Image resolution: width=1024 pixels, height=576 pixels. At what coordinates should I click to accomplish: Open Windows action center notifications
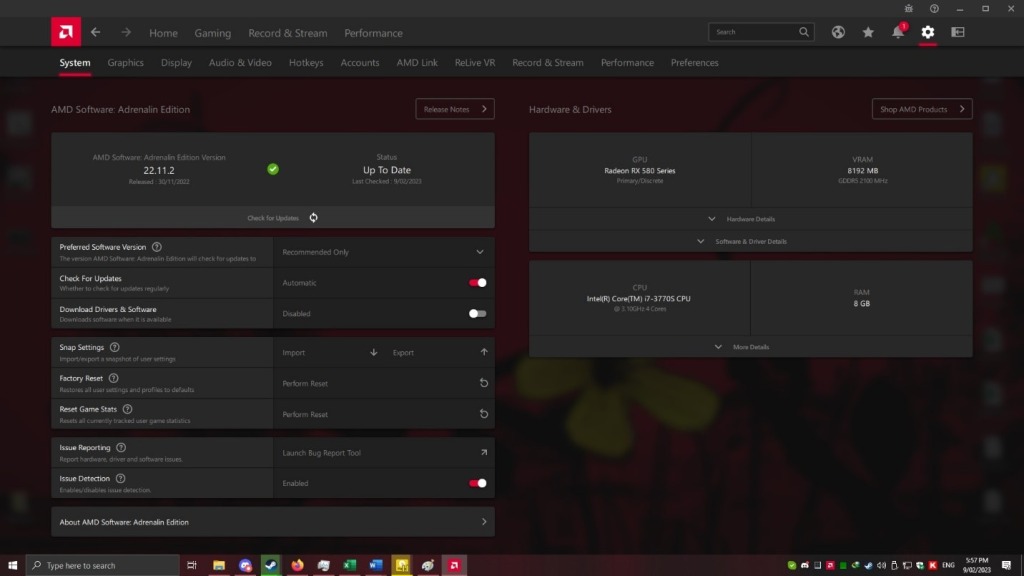pos(1006,565)
